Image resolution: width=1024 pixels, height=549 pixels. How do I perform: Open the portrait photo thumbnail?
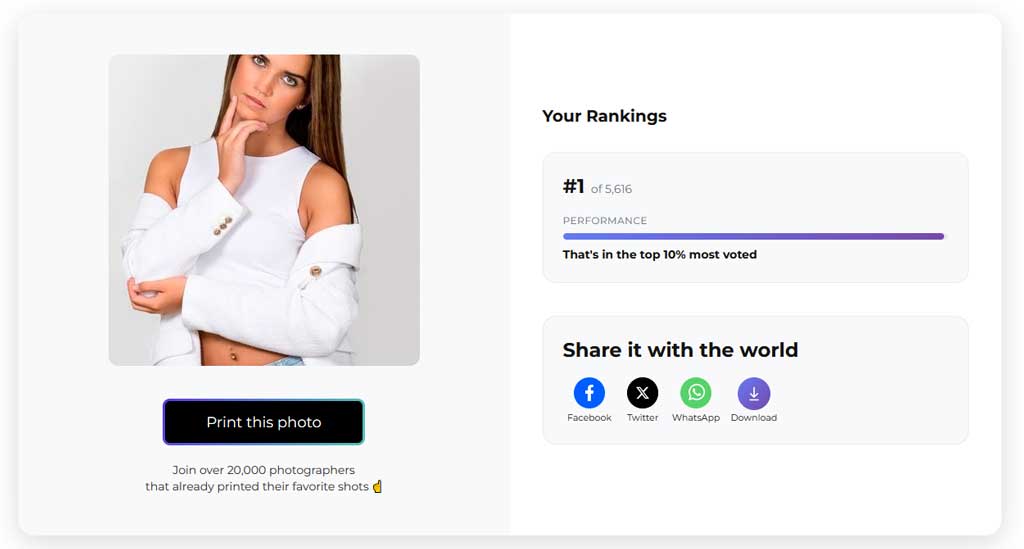click(x=264, y=210)
